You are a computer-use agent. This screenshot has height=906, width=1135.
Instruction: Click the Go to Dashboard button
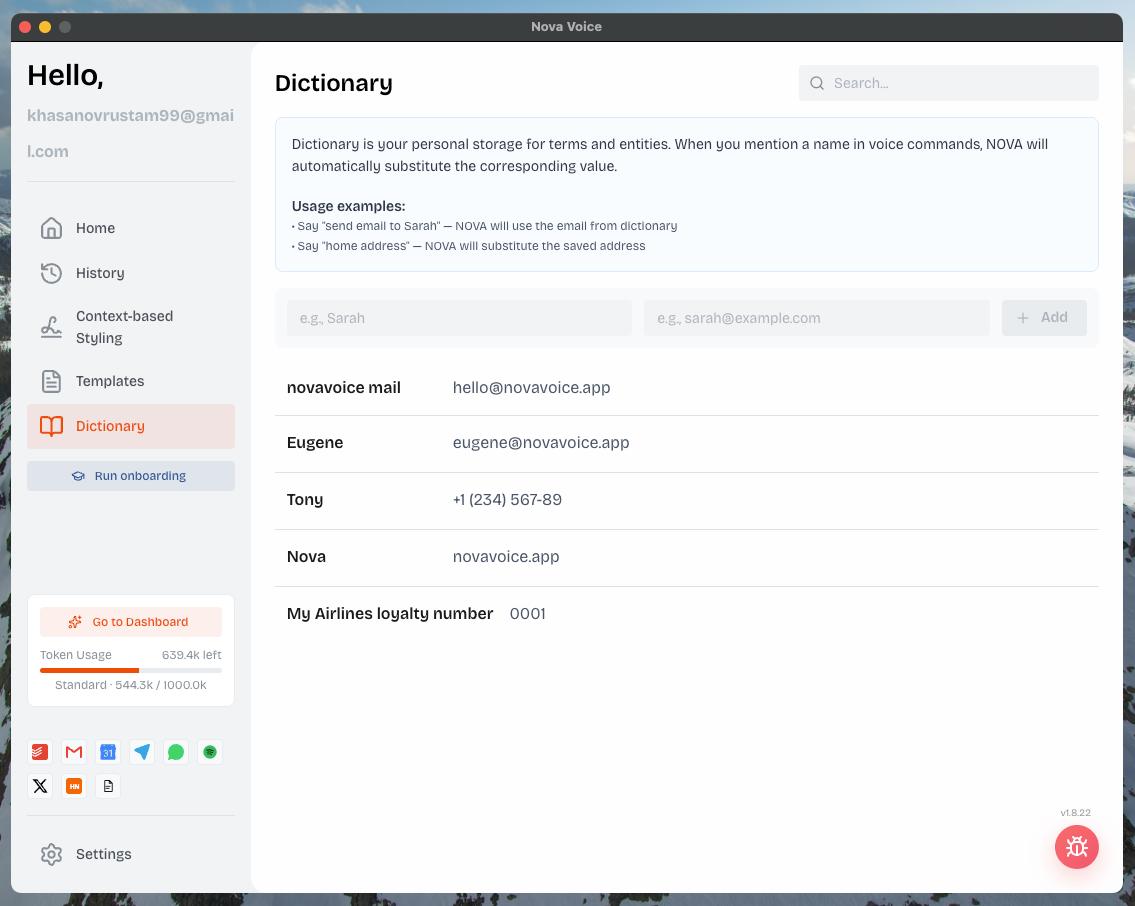131,621
